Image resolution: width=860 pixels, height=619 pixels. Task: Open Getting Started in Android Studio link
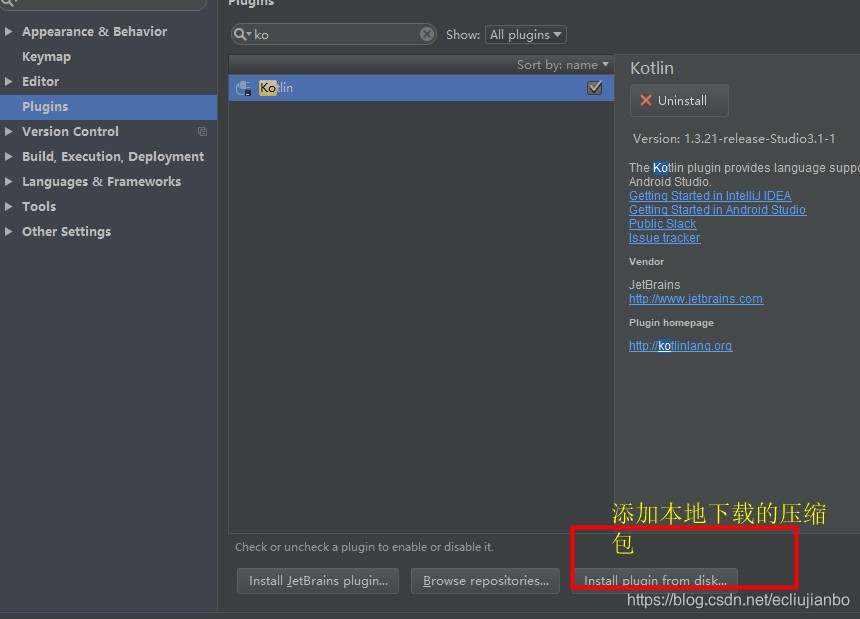coord(717,209)
